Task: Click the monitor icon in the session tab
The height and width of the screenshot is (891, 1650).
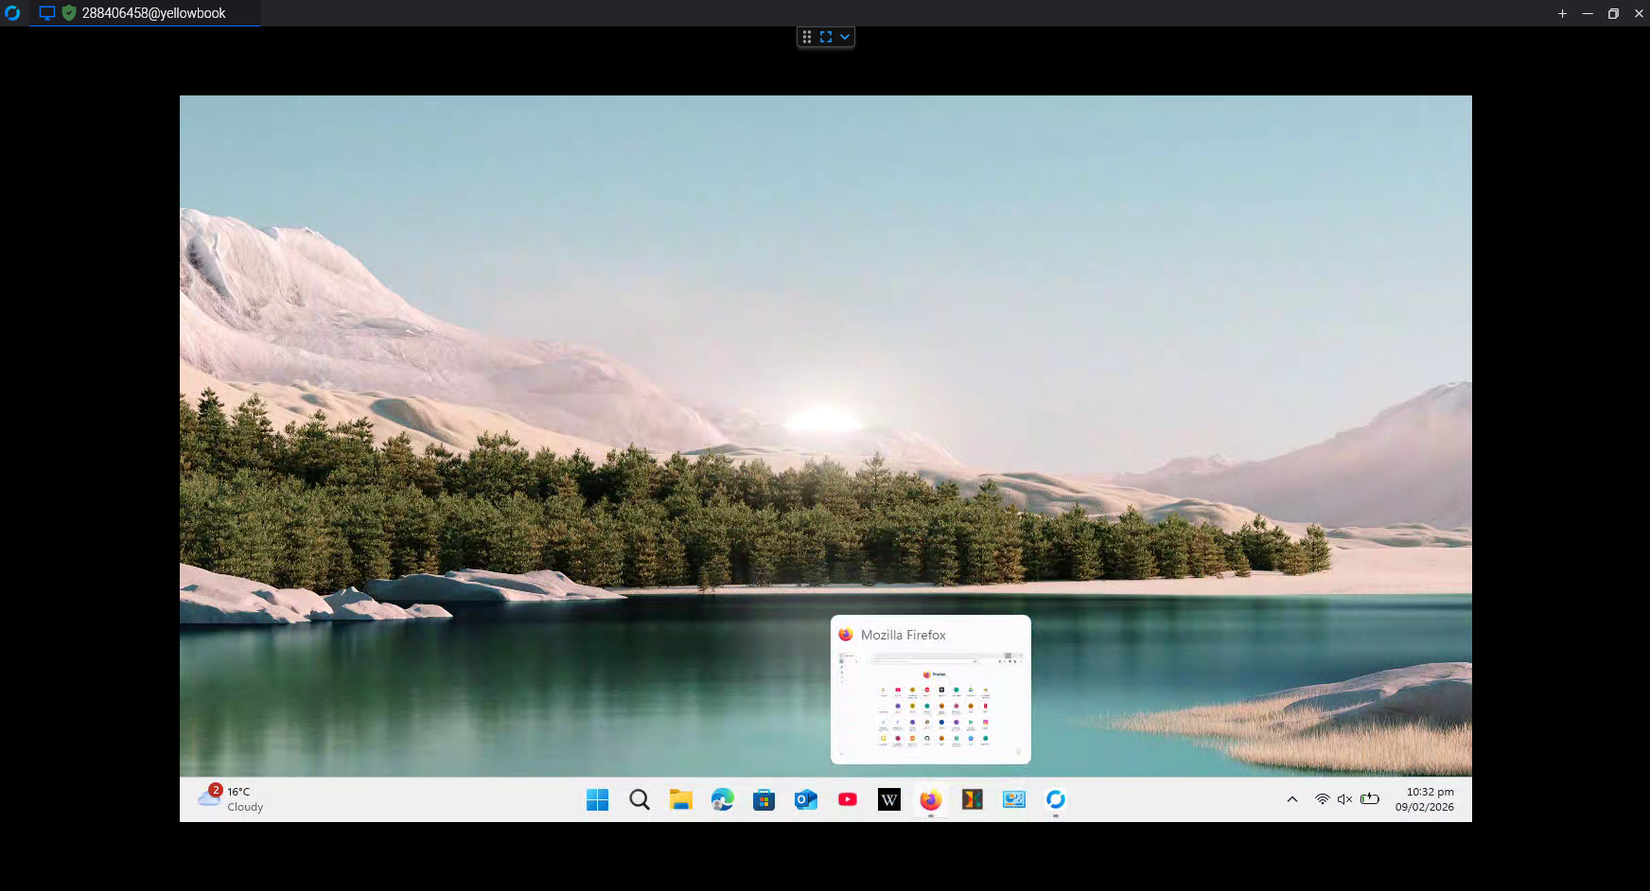Action: pyautogui.click(x=47, y=13)
